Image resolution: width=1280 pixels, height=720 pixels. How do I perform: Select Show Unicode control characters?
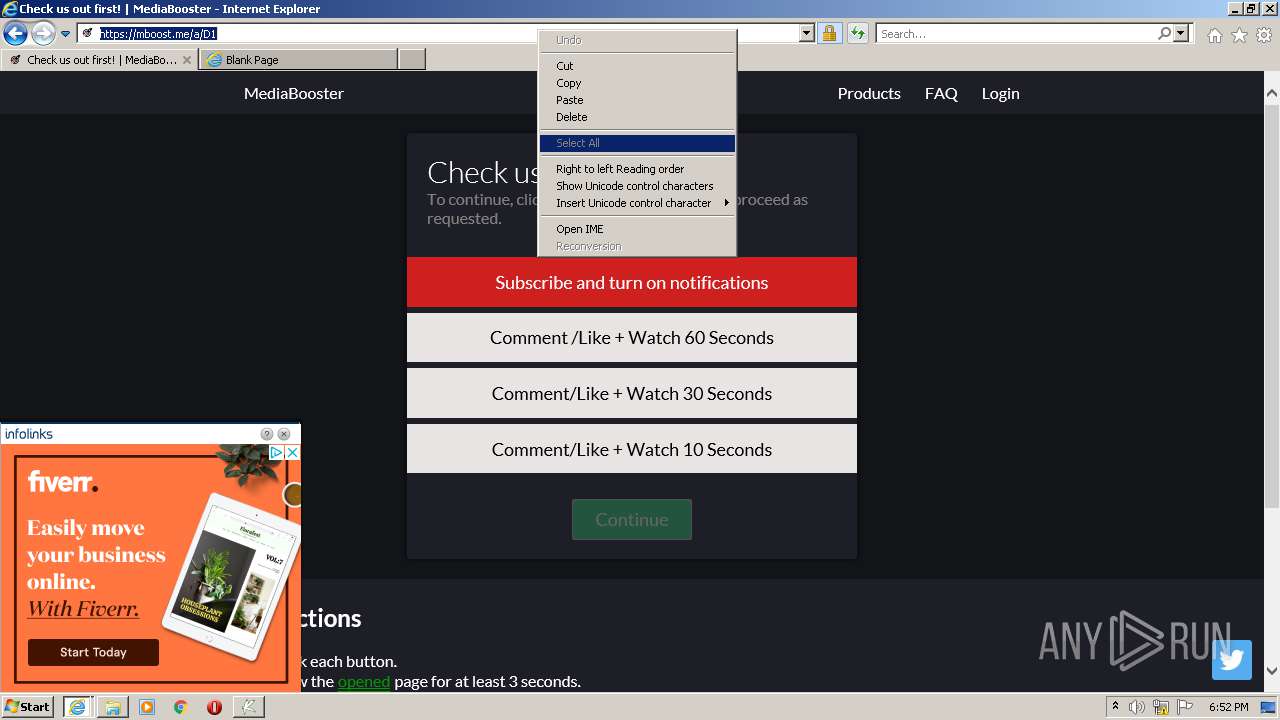pyautogui.click(x=637, y=186)
